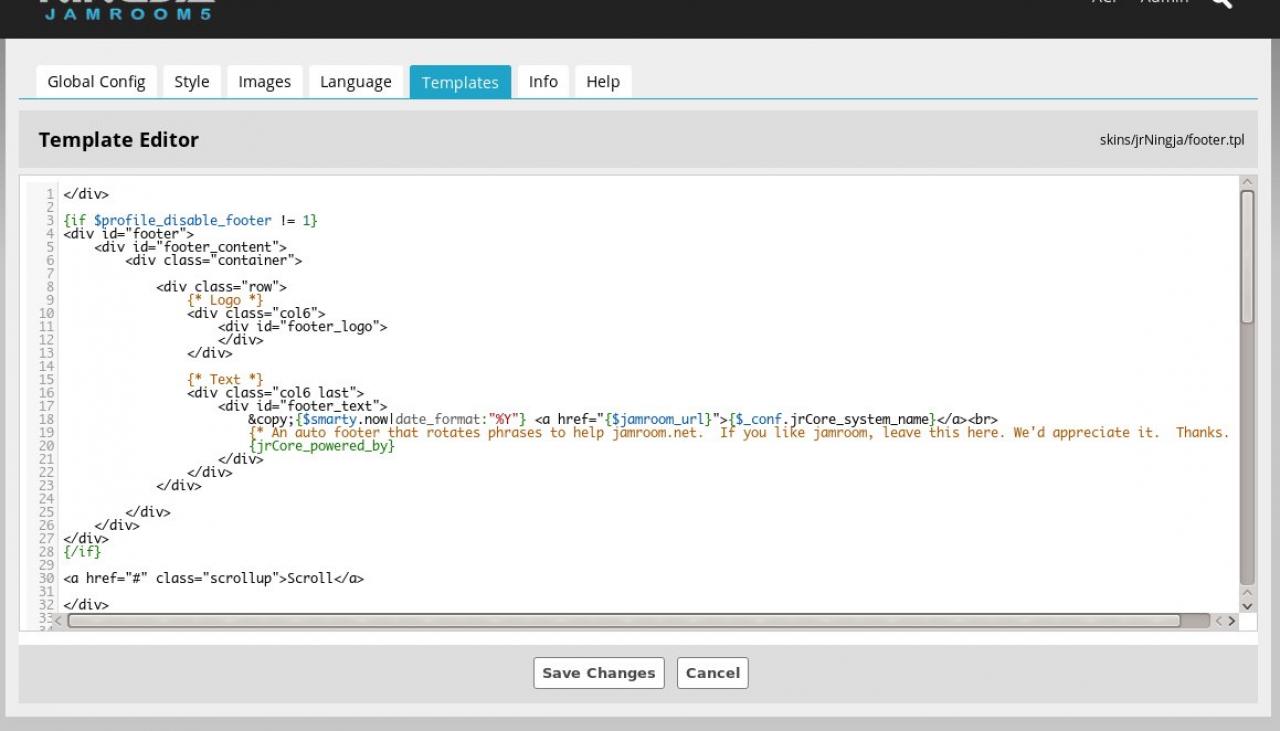
Task: Go to the Language tab
Action: [x=356, y=82]
